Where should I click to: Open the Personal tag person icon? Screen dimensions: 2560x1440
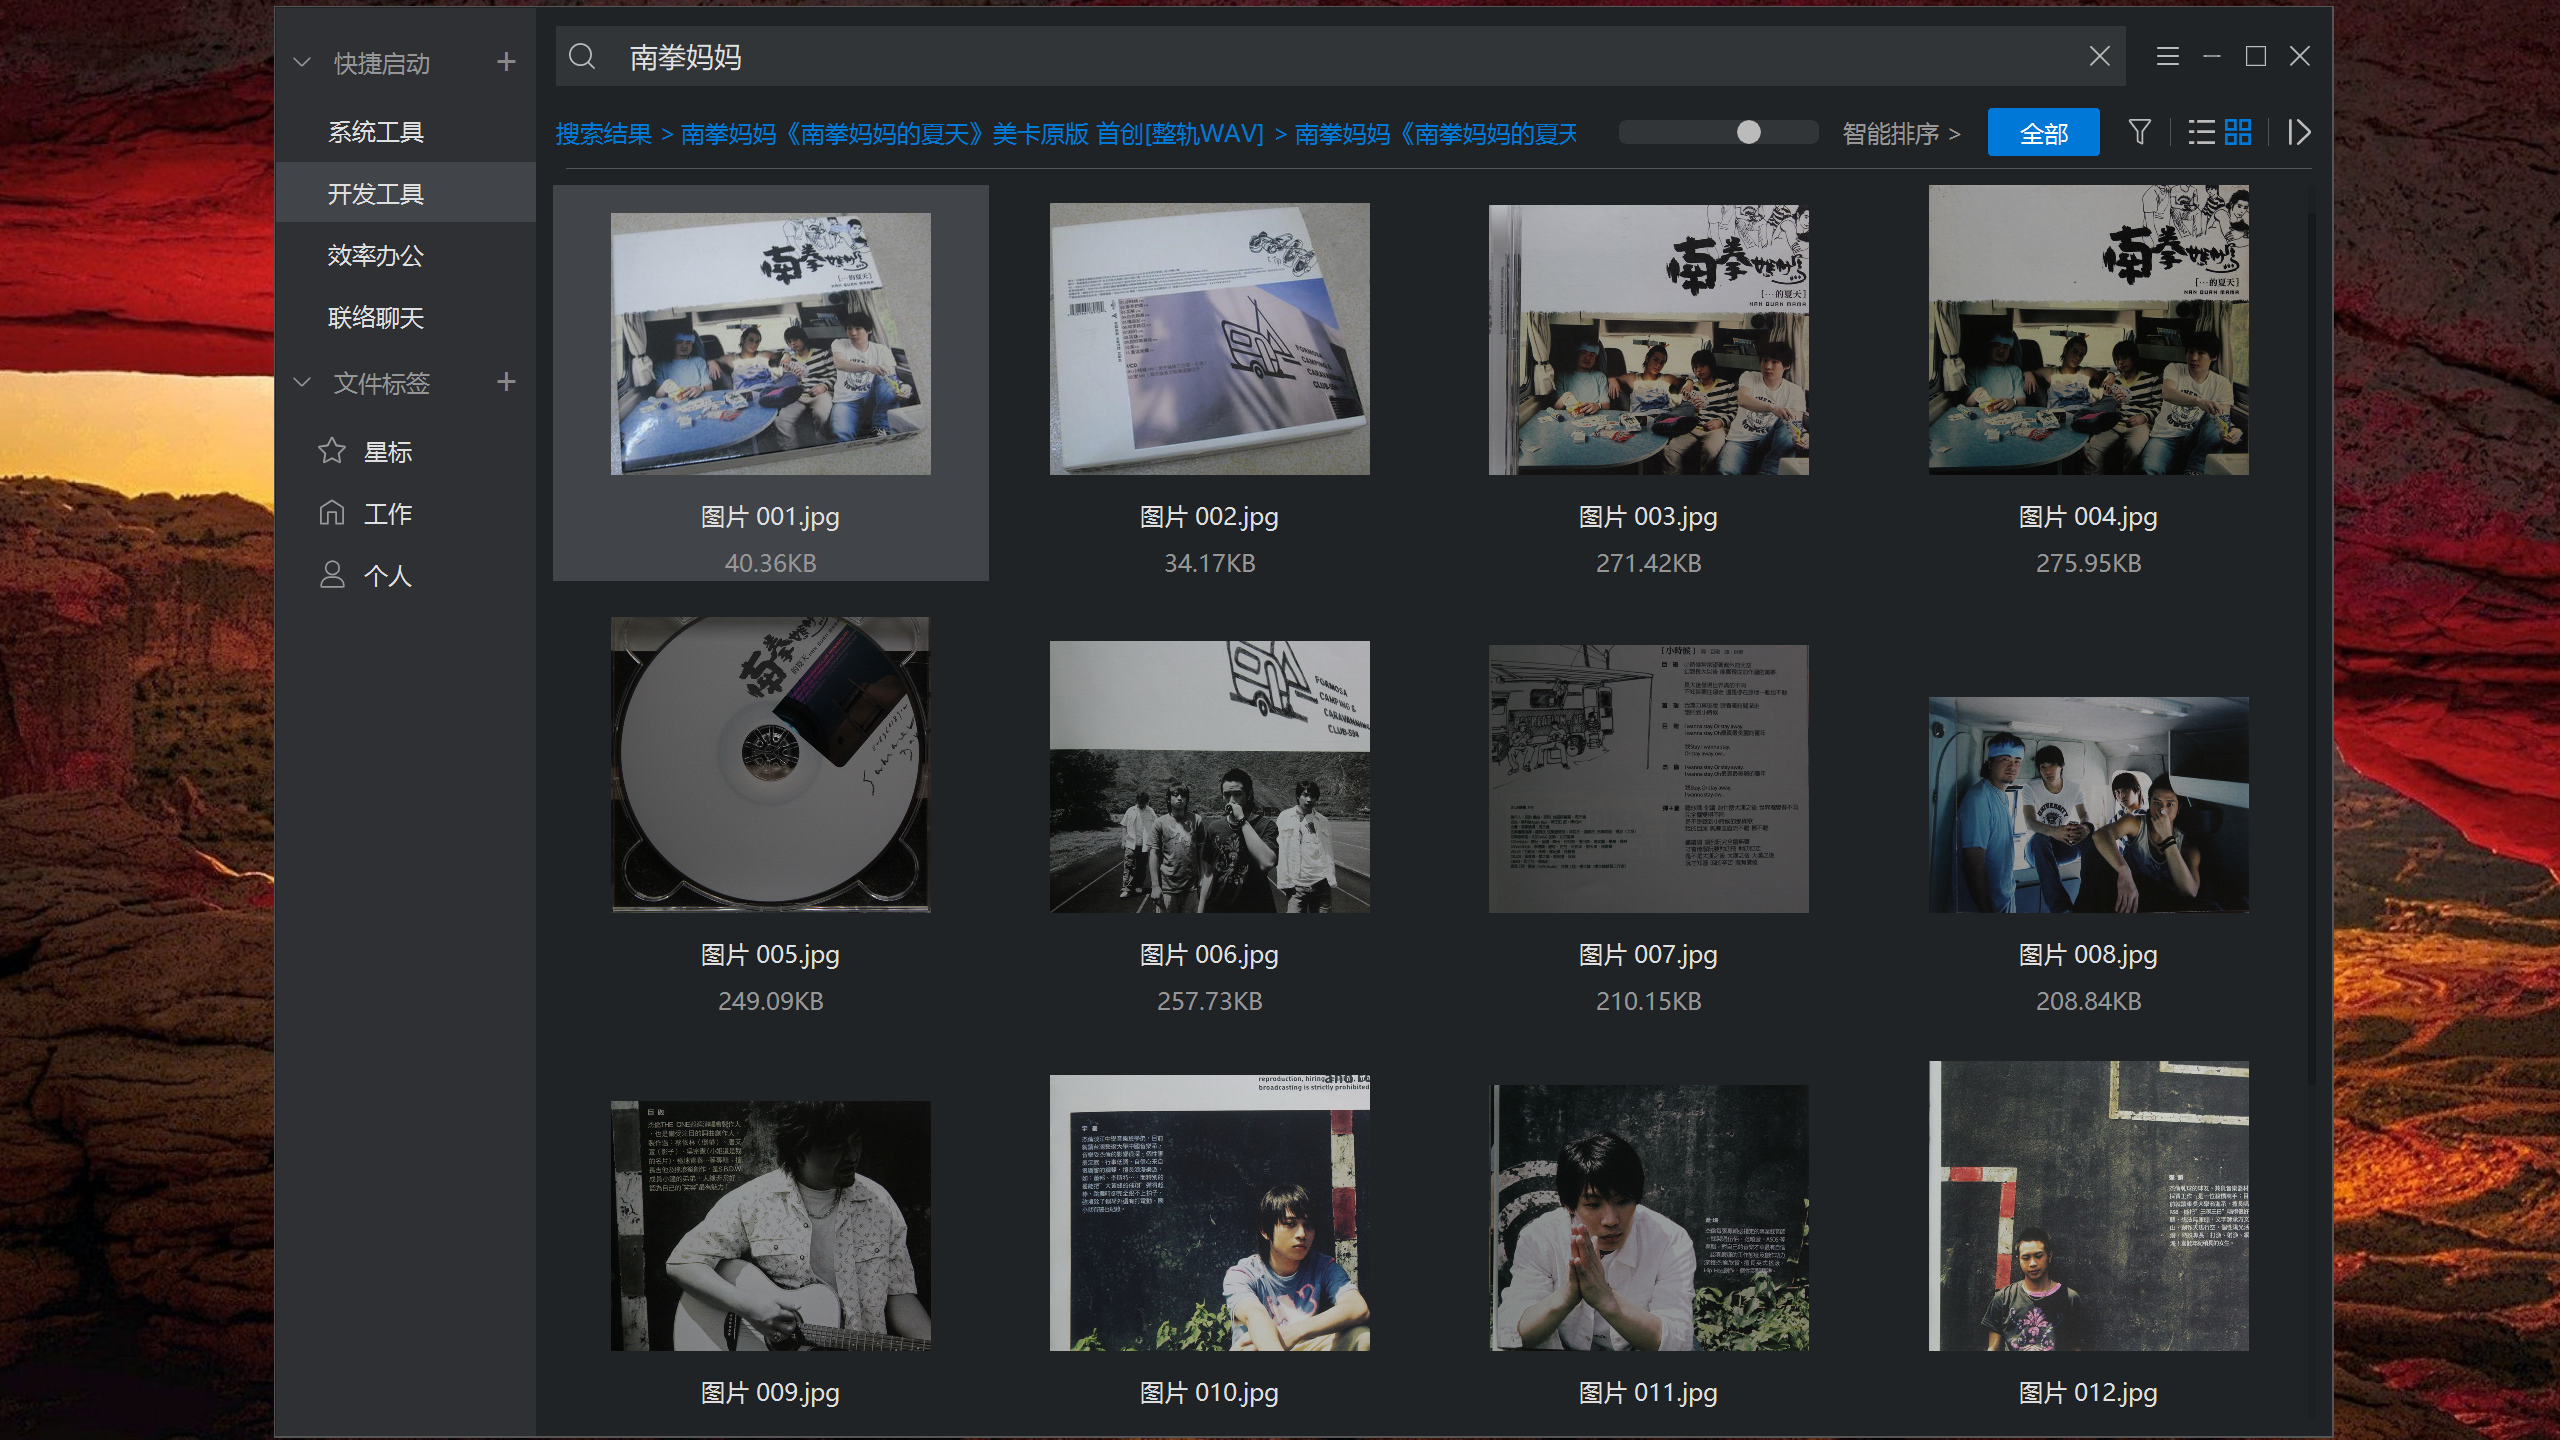[332, 575]
